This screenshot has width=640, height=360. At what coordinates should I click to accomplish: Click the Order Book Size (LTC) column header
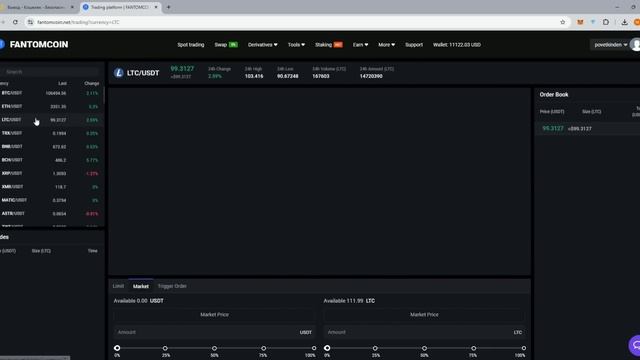(591, 111)
